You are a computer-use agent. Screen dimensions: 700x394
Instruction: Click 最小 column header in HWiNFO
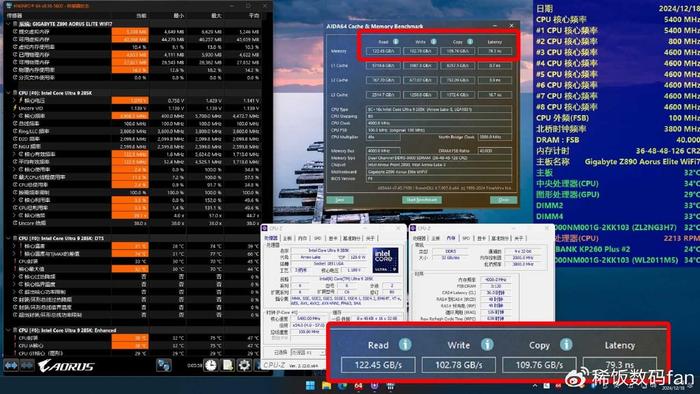[179, 16]
